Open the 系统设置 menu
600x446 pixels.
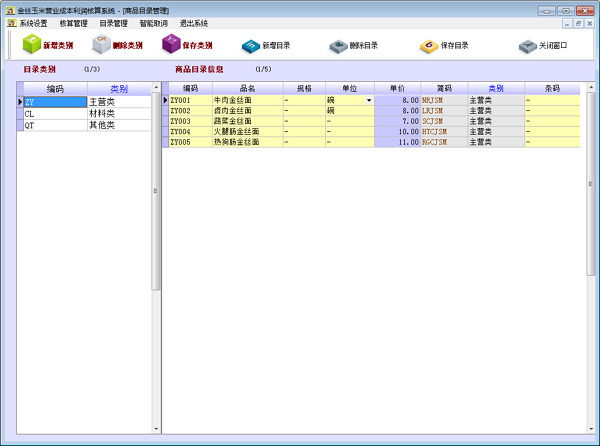(33, 24)
